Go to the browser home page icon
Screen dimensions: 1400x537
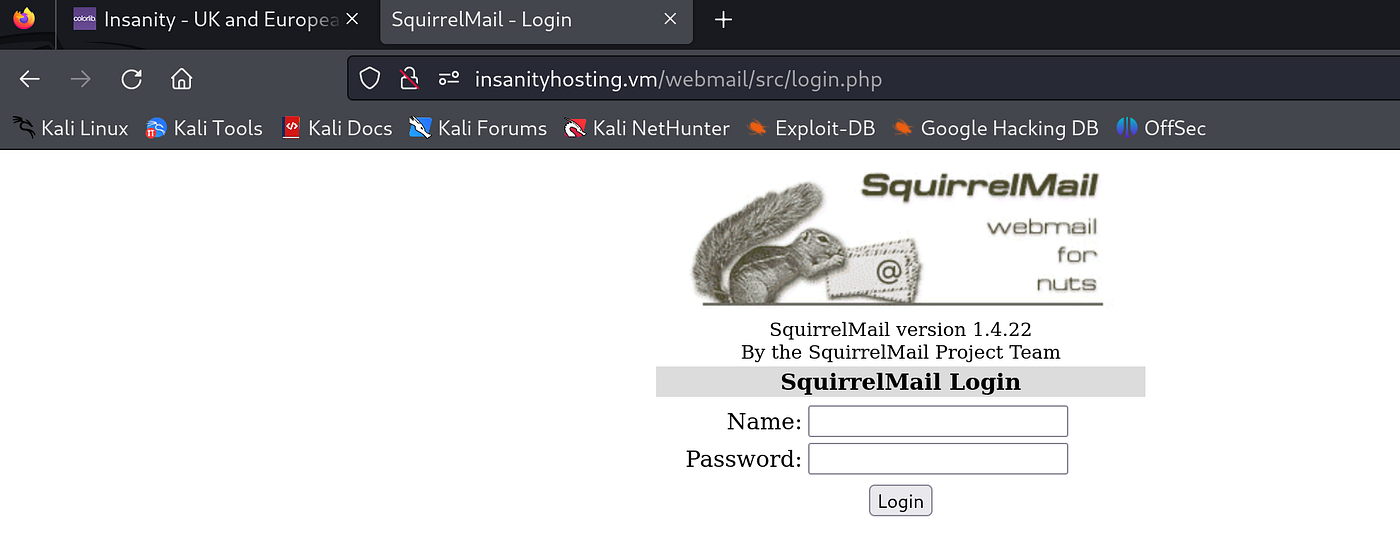tap(181, 79)
